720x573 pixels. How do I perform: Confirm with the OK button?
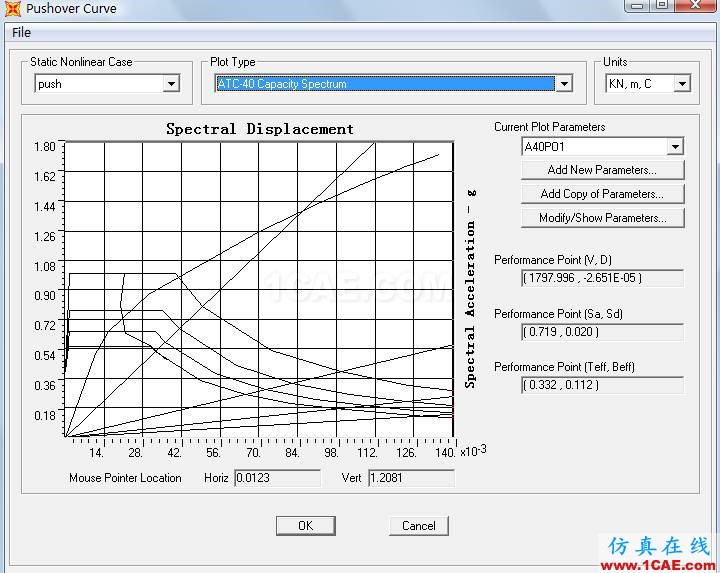(305, 525)
